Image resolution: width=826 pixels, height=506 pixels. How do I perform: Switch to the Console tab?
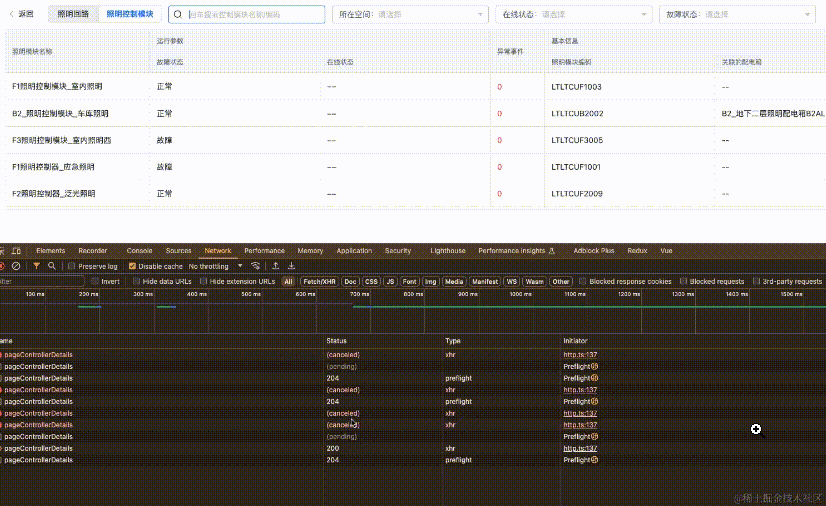[x=139, y=251]
